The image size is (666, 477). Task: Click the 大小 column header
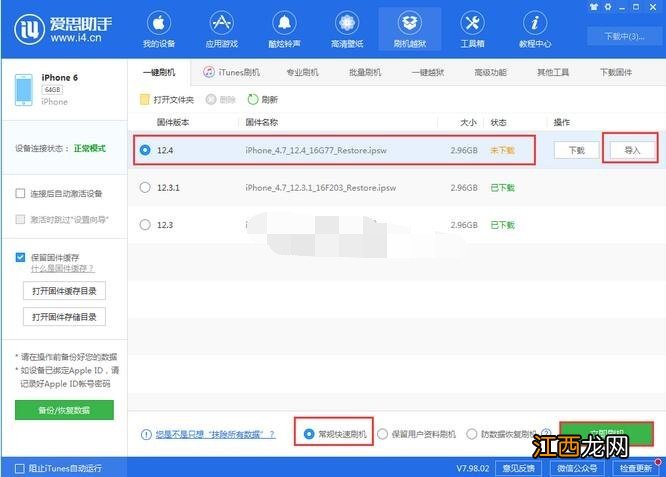pos(468,122)
